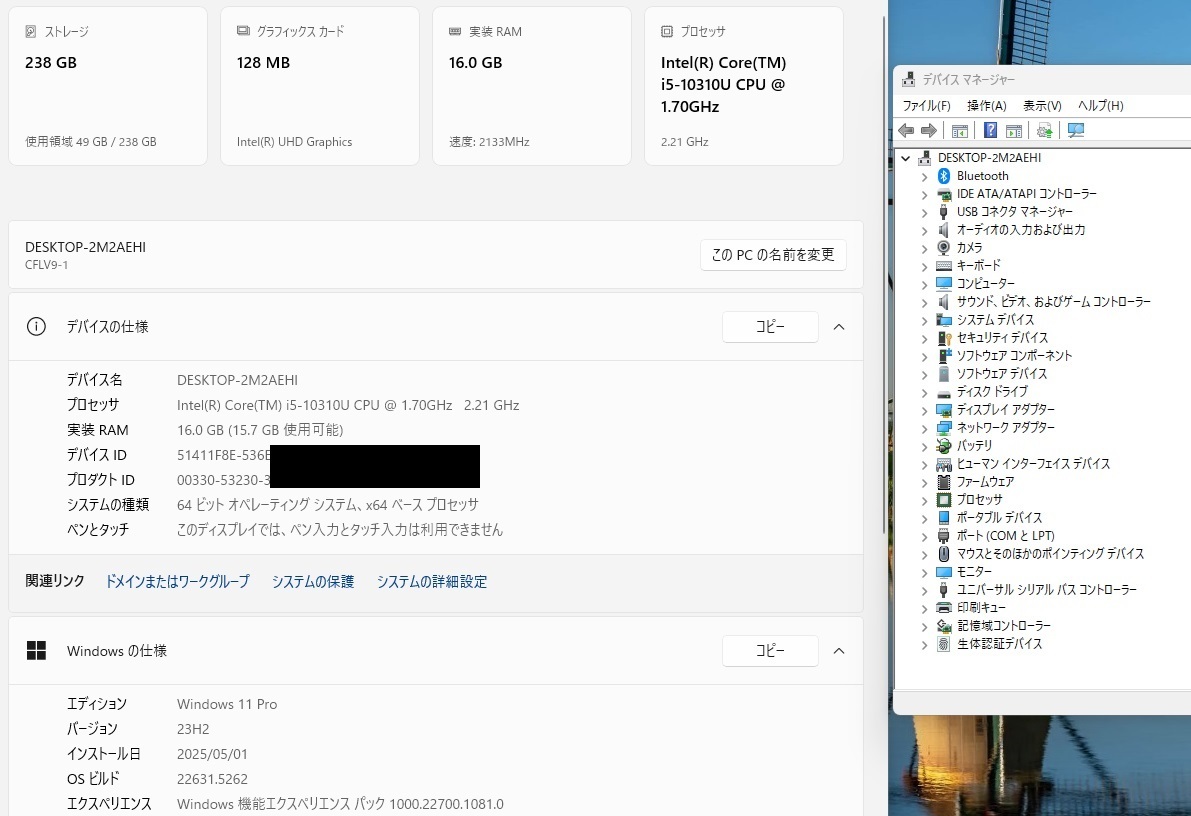Open Help via the blue question-mark icon
Screen dimensions: 1191x816
click(990, 131)
